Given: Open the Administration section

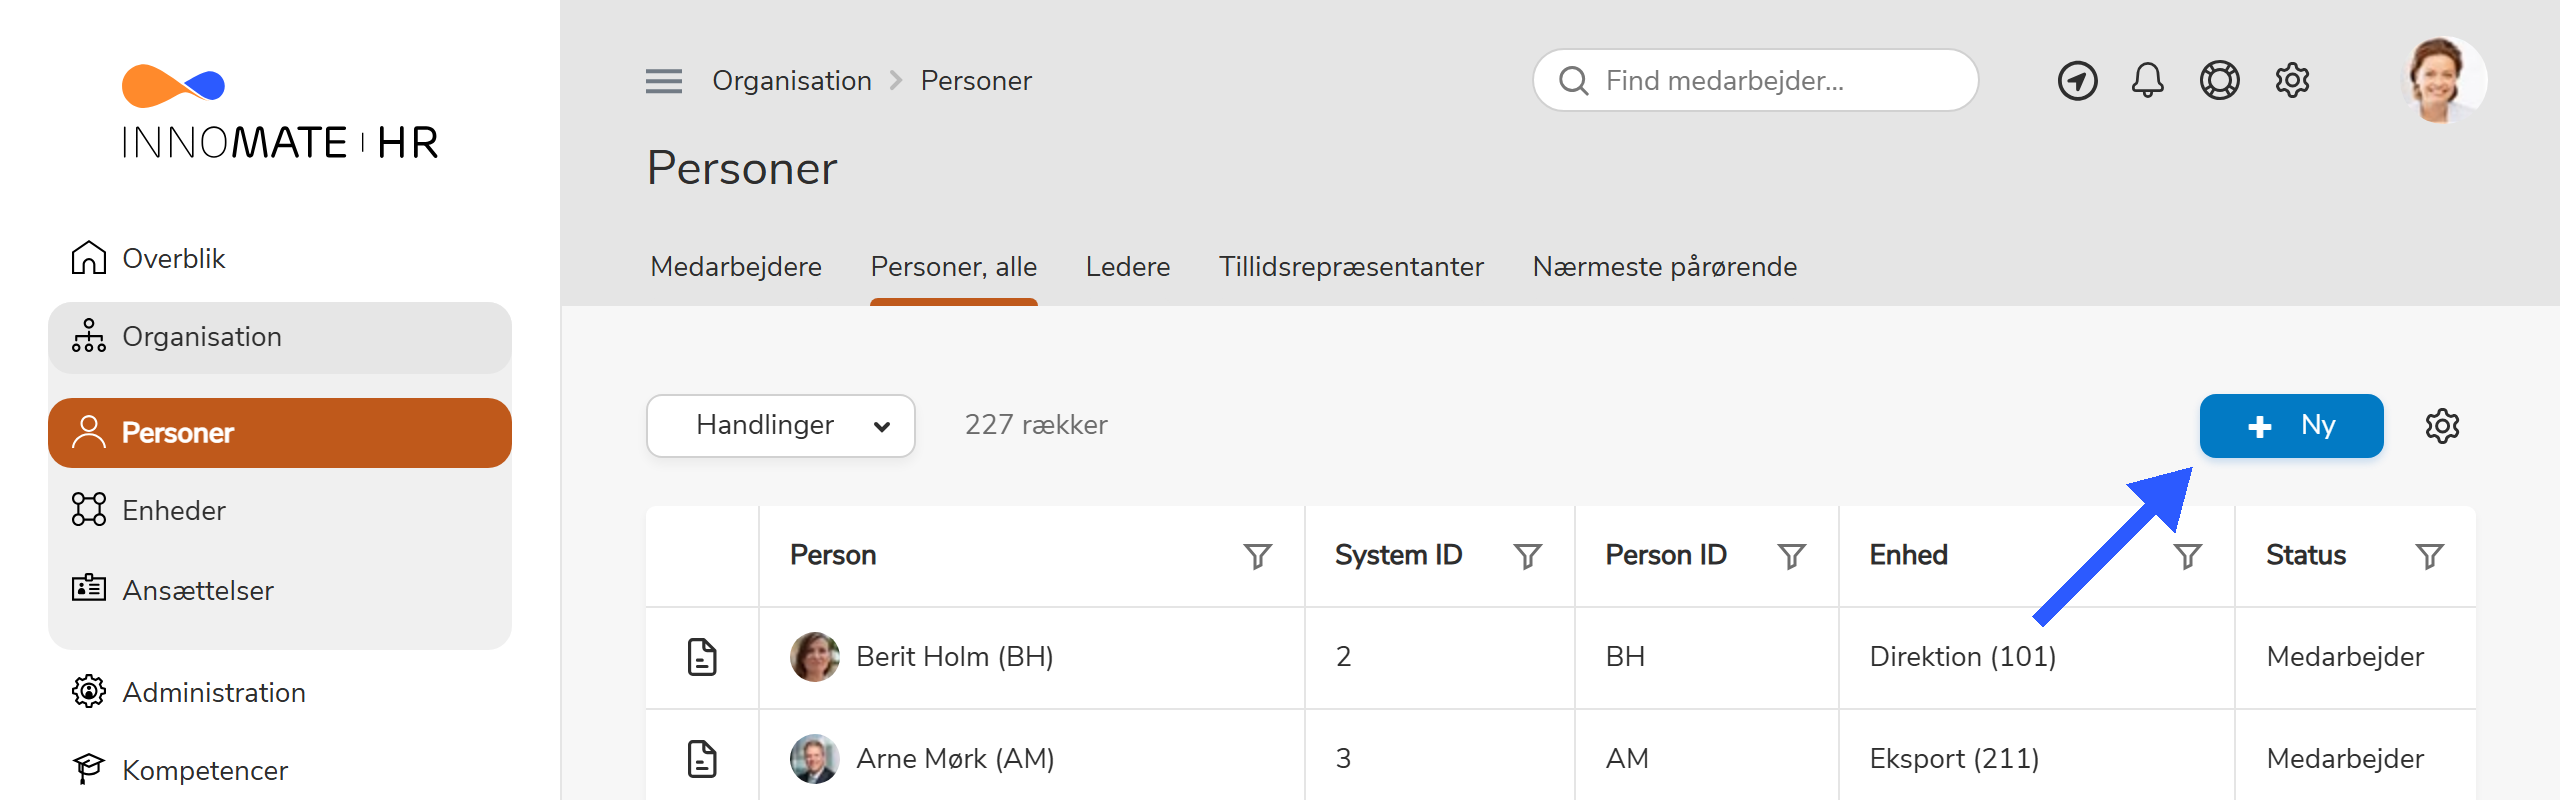Looking at the screenshot, I should (213, 692).
